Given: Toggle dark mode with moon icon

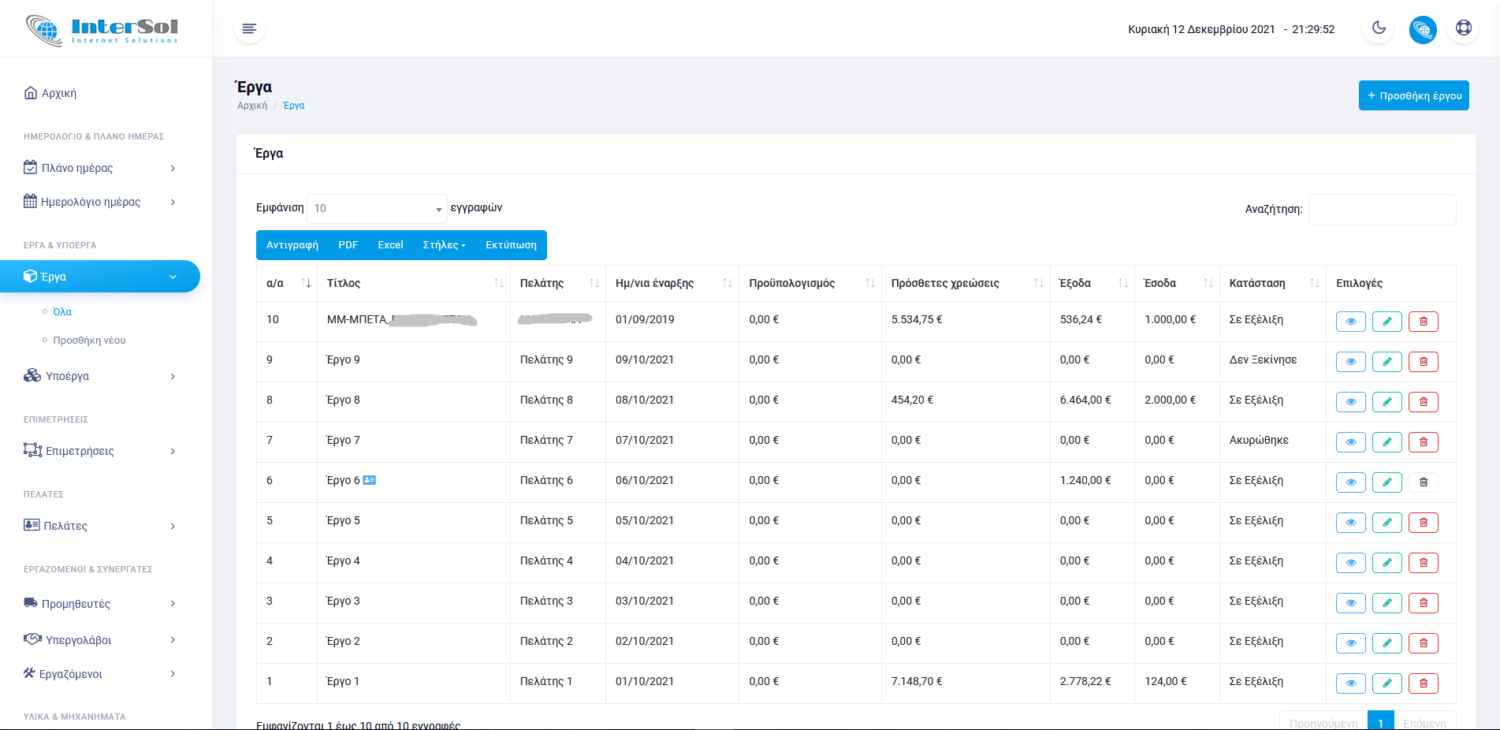Looking at the screenshot, I should pos(1378,28).
